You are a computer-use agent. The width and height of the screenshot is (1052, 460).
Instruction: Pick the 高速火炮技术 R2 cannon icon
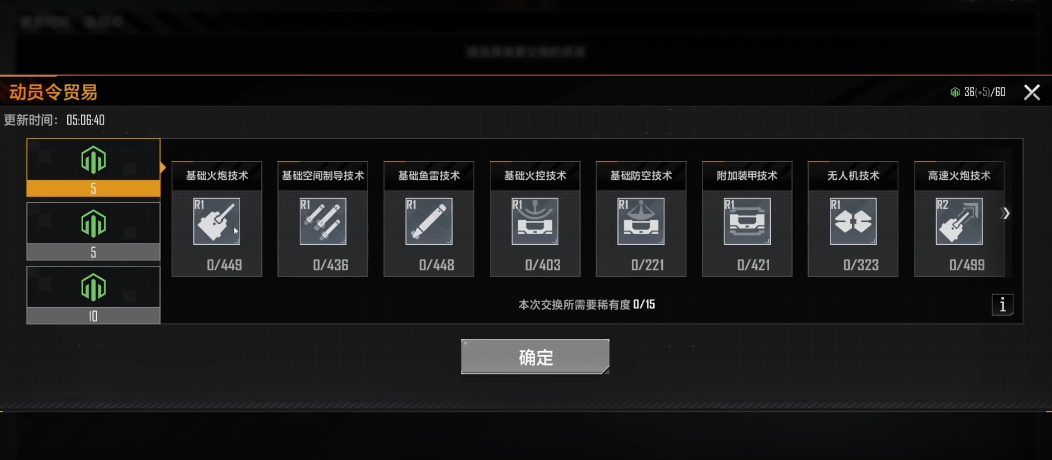(959, 221)
